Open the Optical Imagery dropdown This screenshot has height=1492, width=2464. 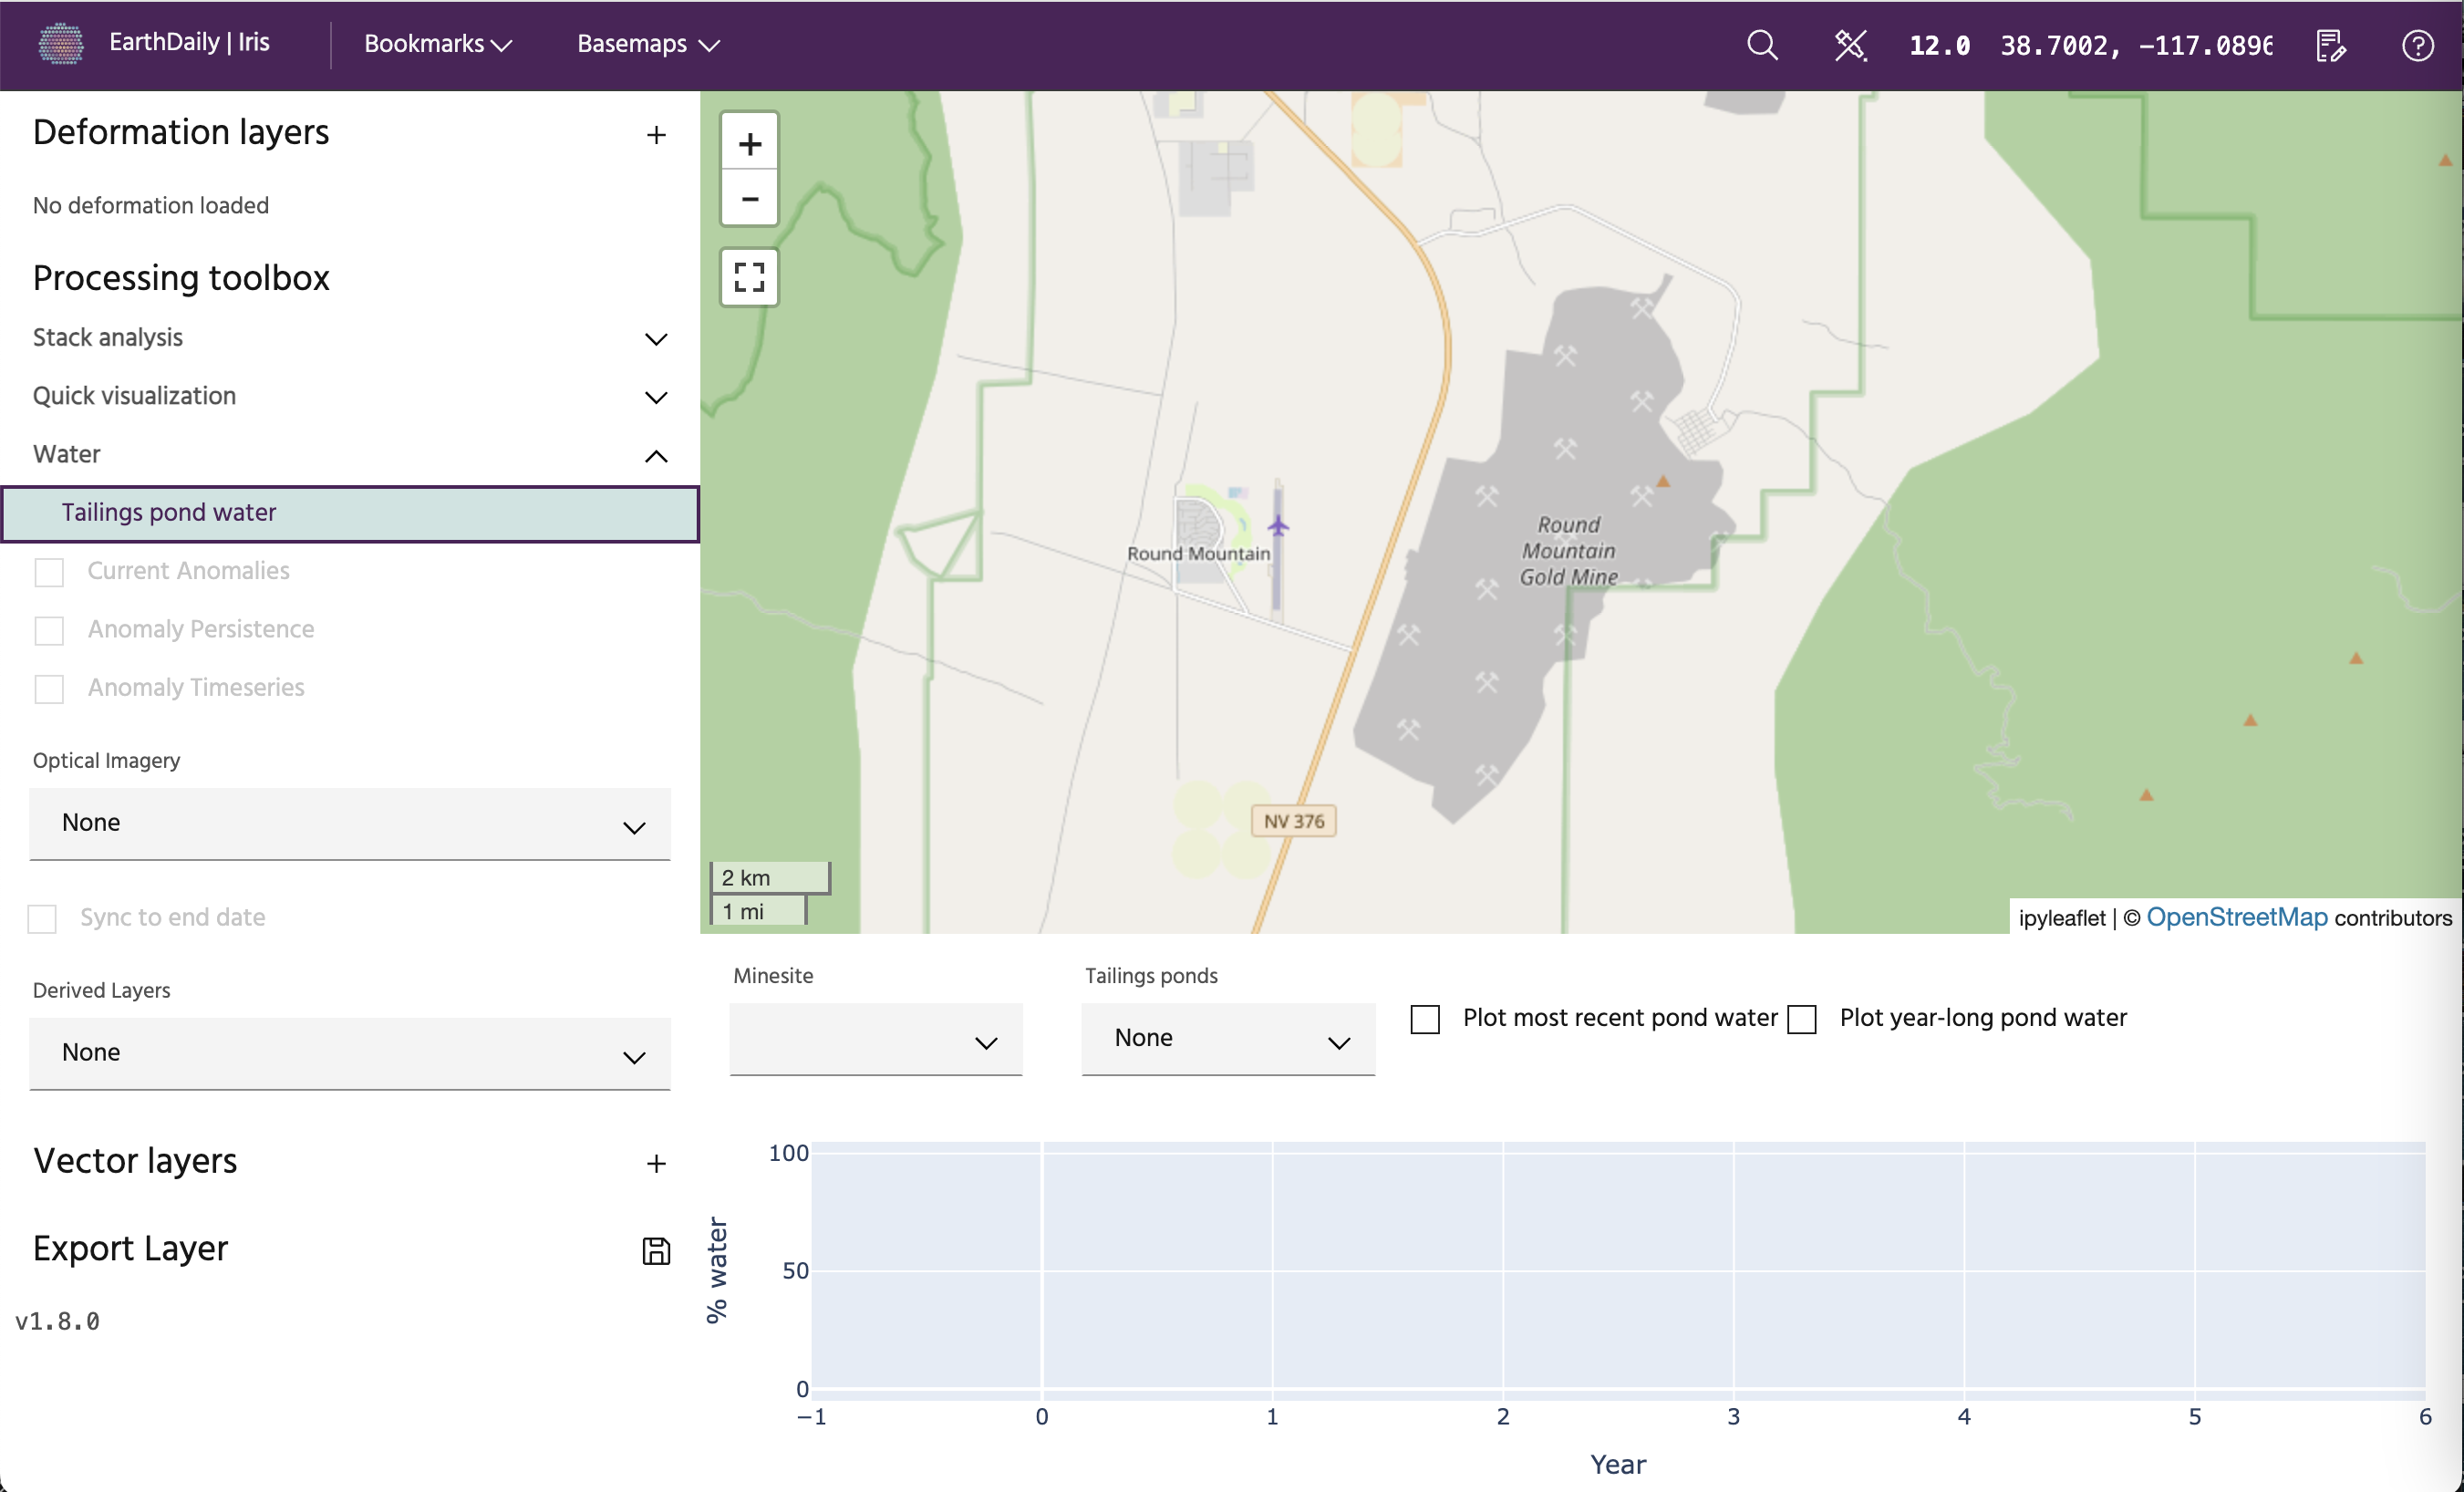pos(350,824)
